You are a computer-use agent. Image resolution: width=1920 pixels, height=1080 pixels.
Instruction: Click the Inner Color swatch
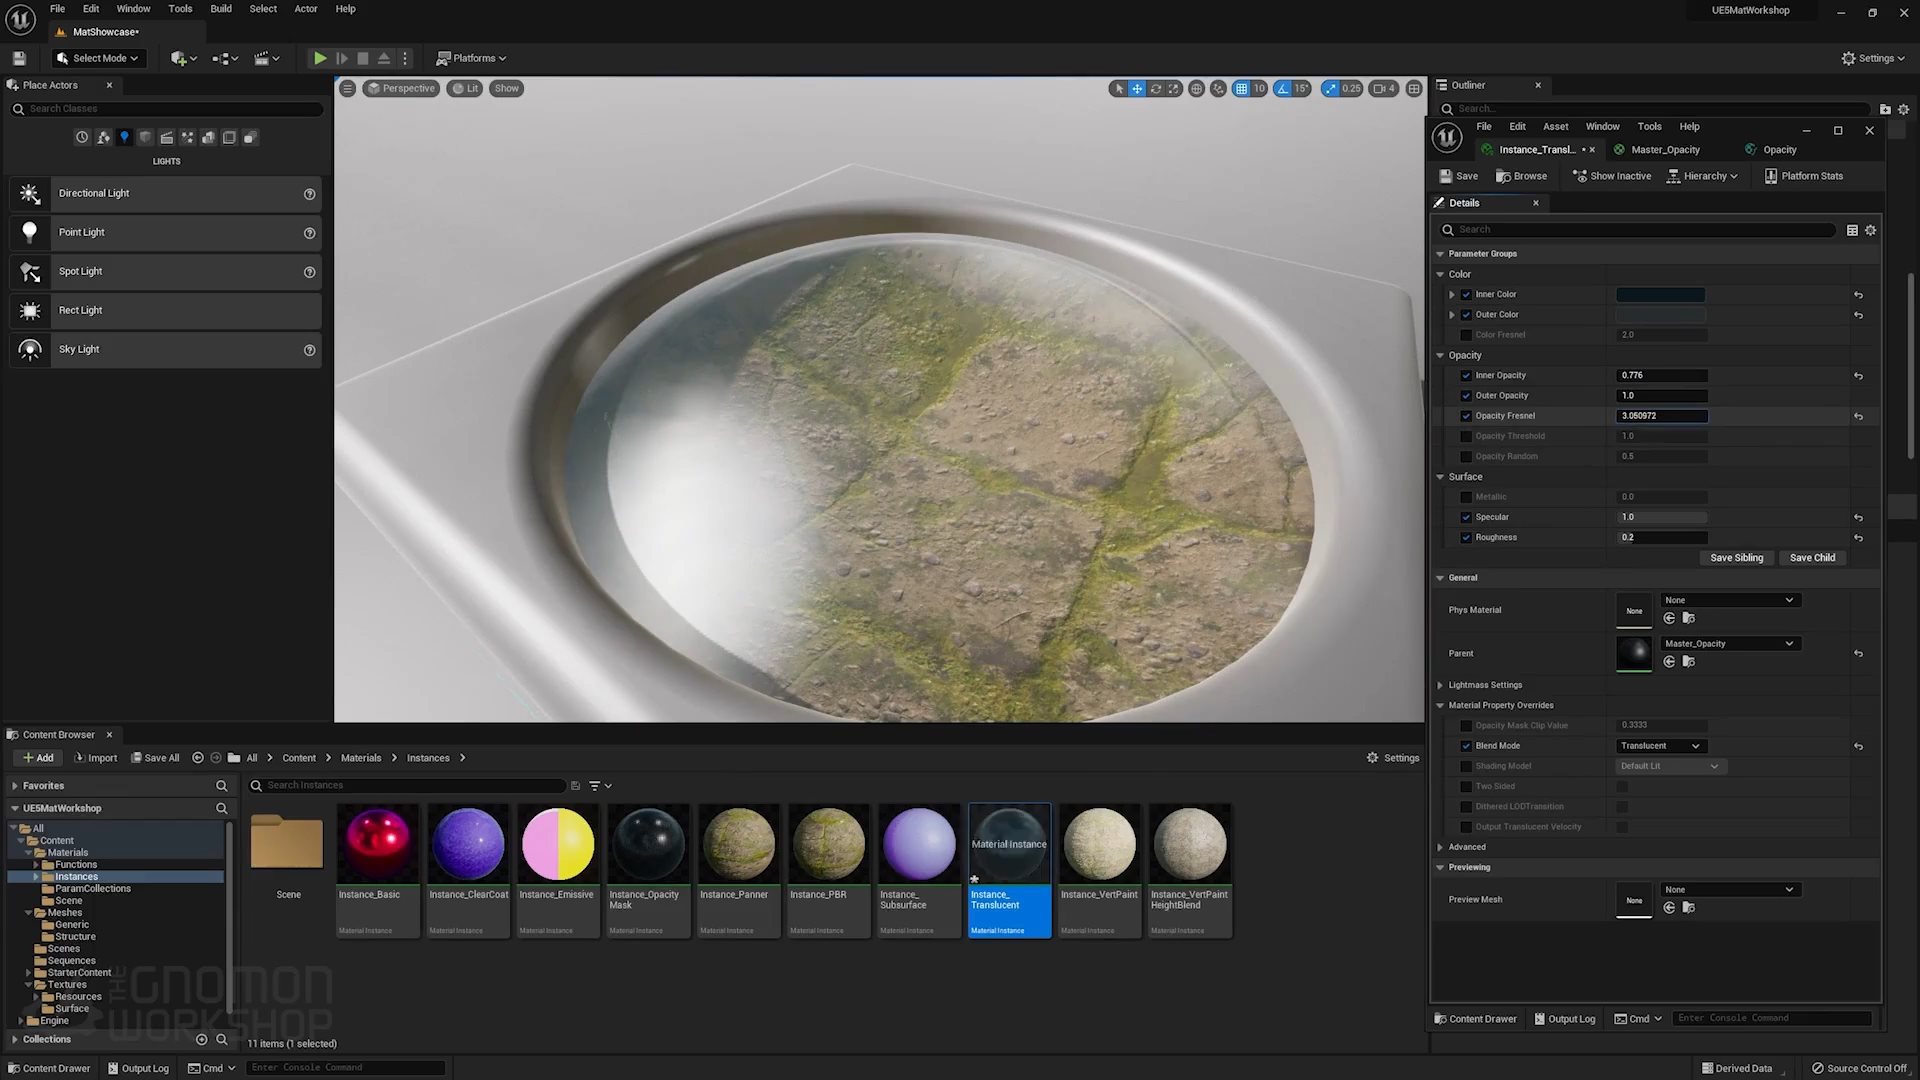1660,295
